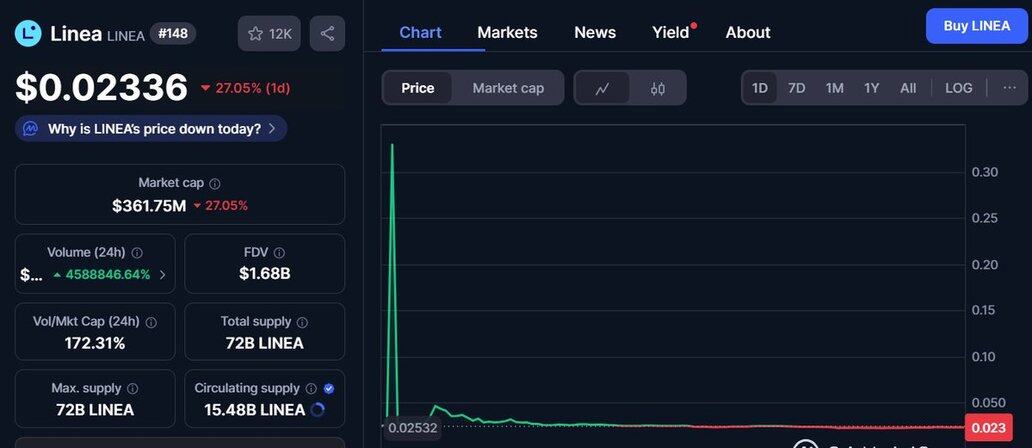Click the verified circulating supply badge

click(329, 389)
